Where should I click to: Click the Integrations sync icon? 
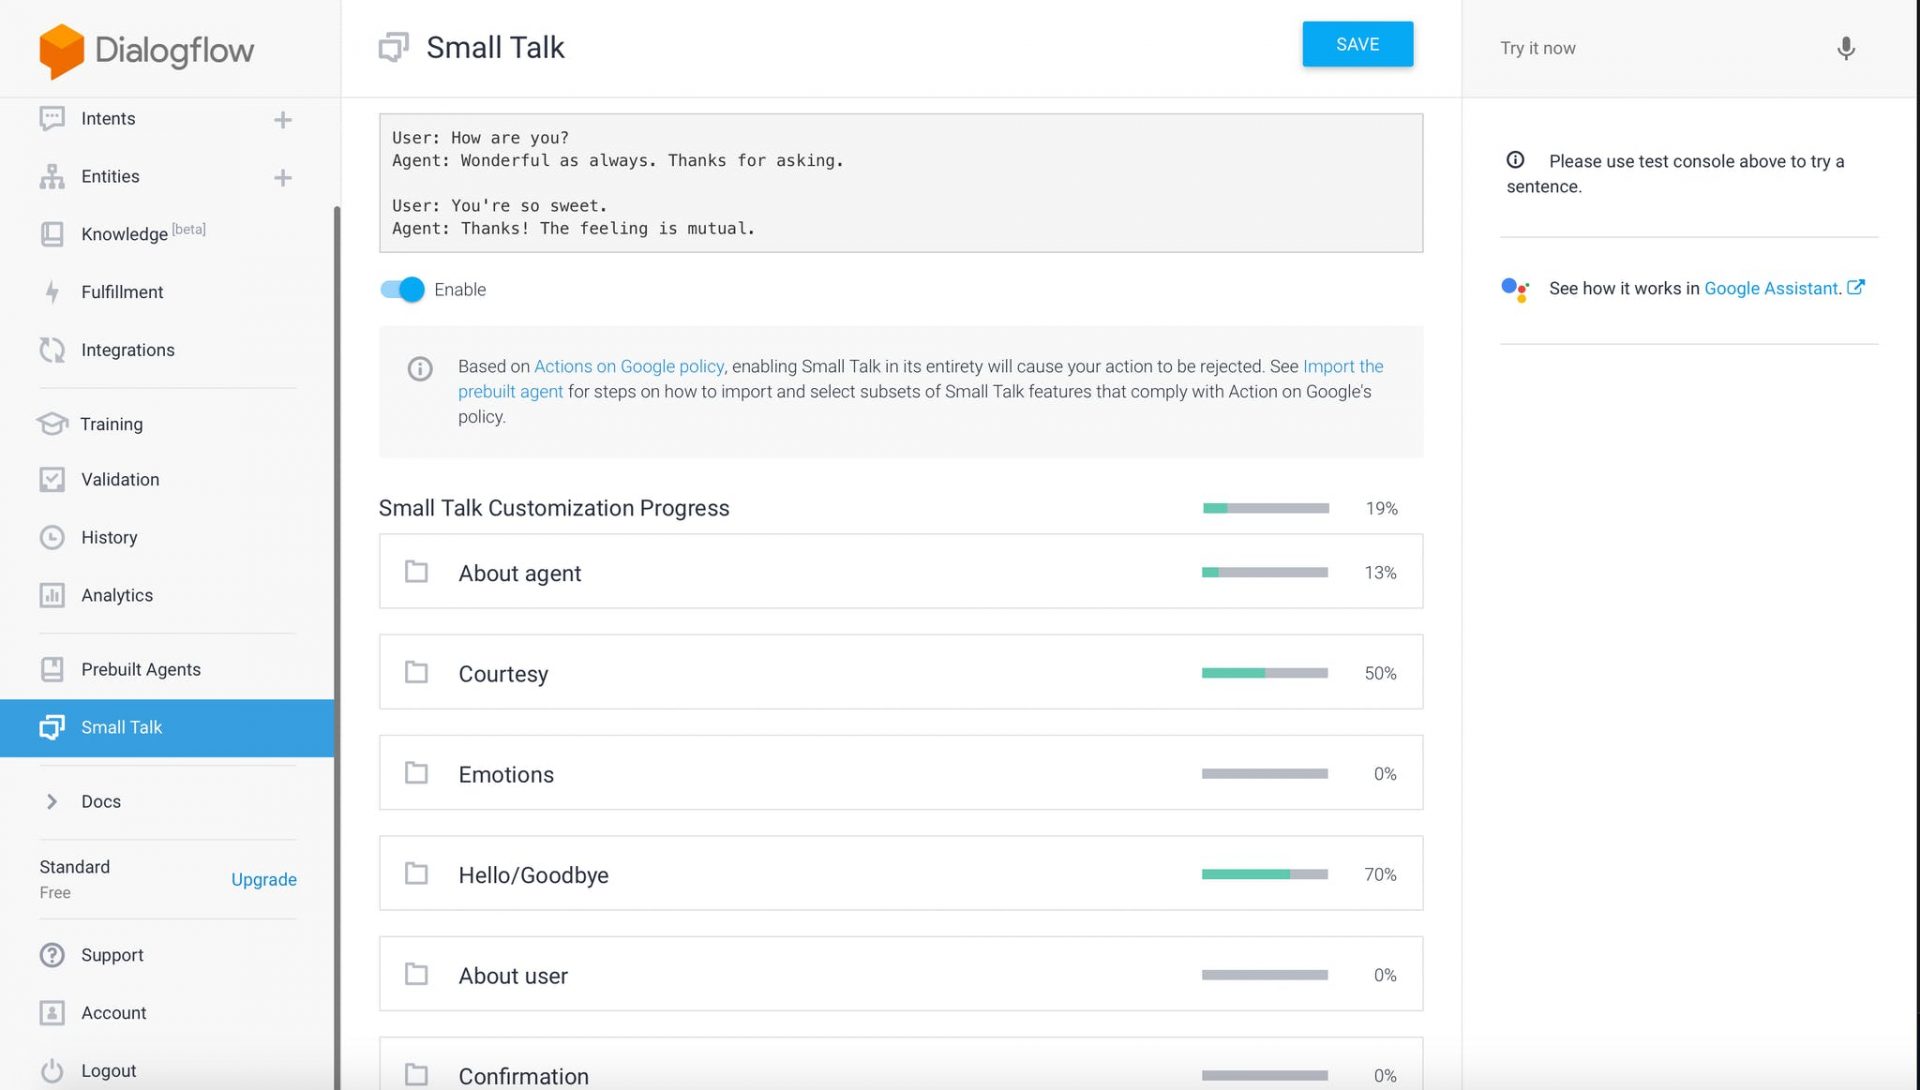52,350
